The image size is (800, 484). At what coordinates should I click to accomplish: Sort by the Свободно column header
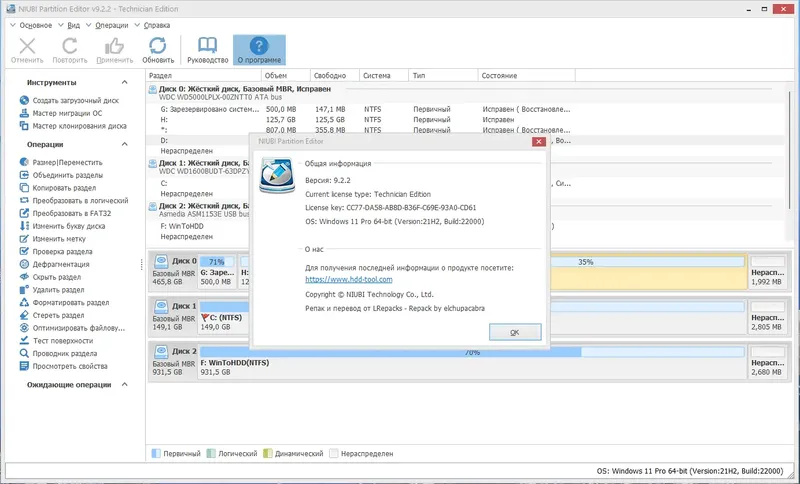click(x=334, y=75)
